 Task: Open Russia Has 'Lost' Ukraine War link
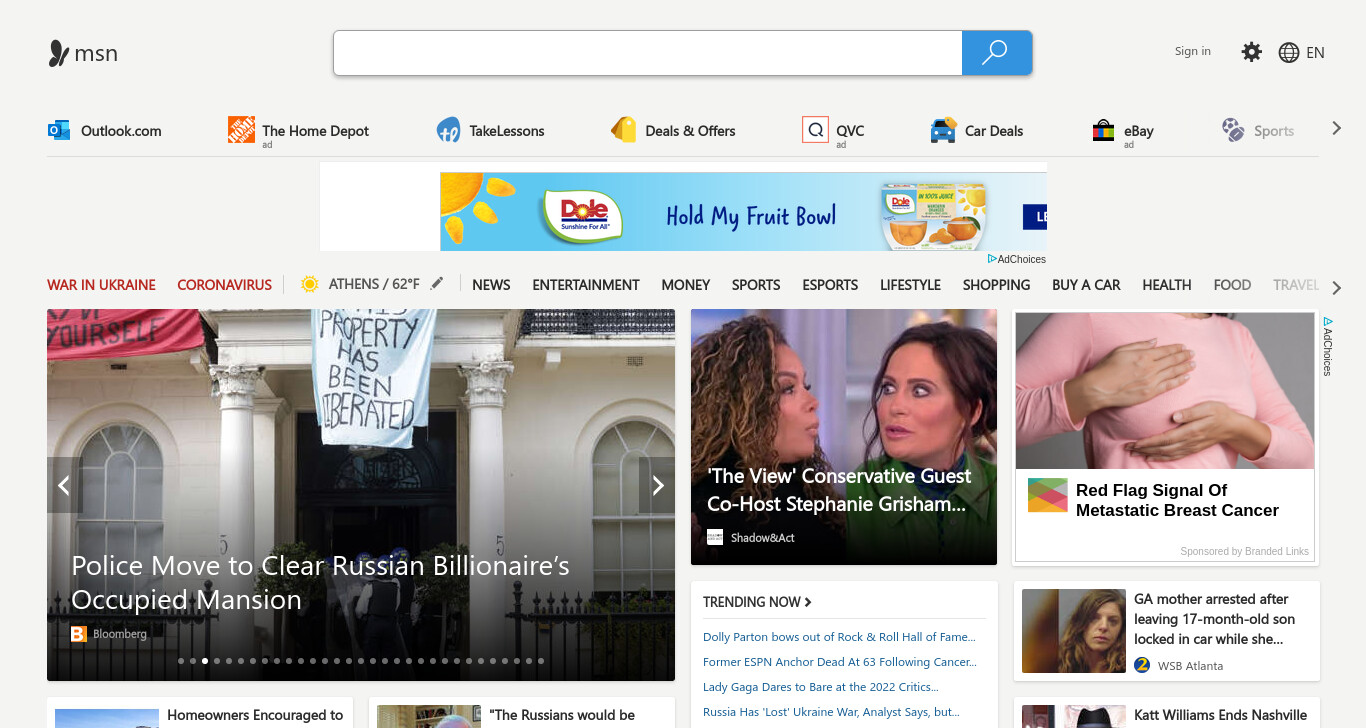coord(831,712)
